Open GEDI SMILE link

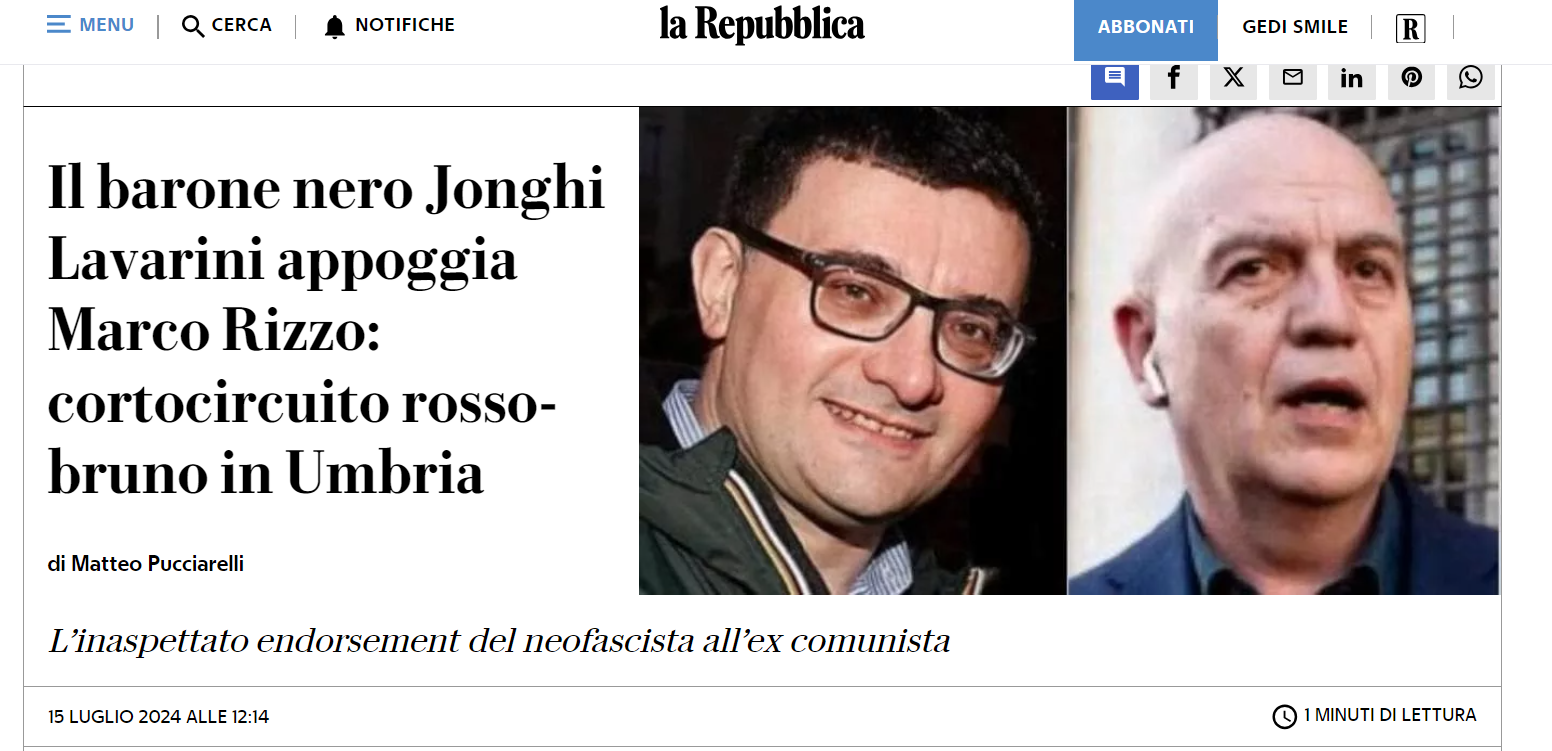coord(1295,28)
